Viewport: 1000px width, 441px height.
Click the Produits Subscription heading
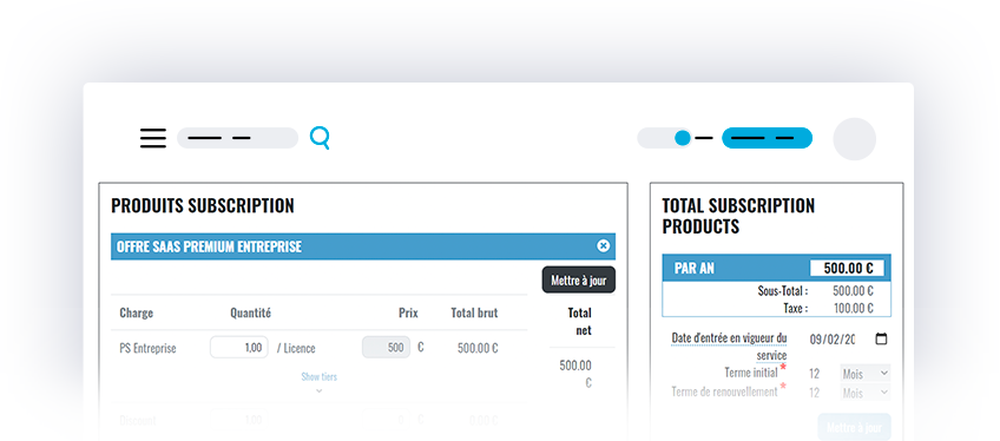(202, 206)
